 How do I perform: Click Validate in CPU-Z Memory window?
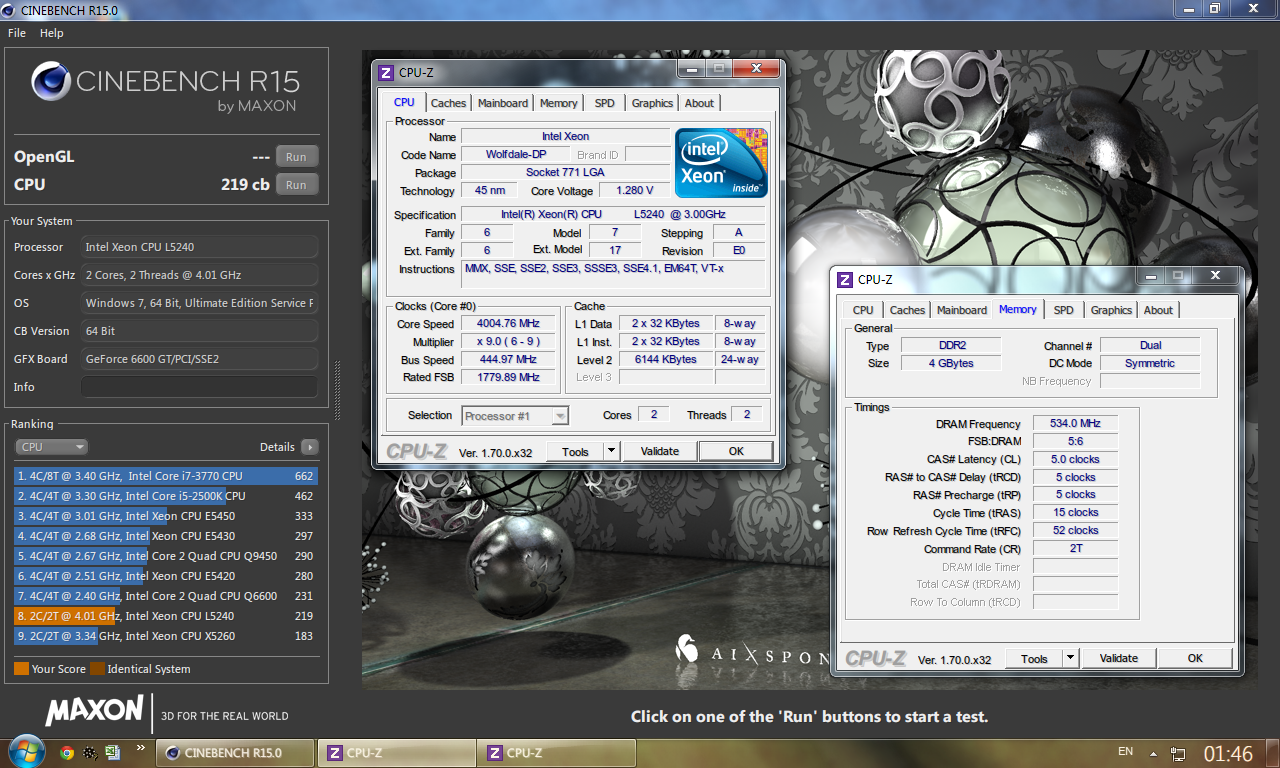coord(1119,658)
